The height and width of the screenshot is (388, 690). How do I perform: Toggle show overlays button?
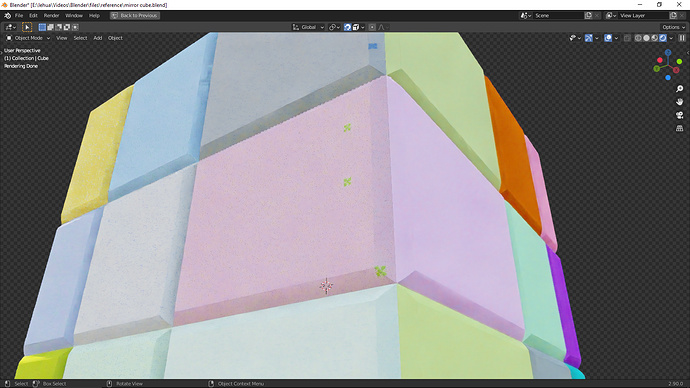608,38
